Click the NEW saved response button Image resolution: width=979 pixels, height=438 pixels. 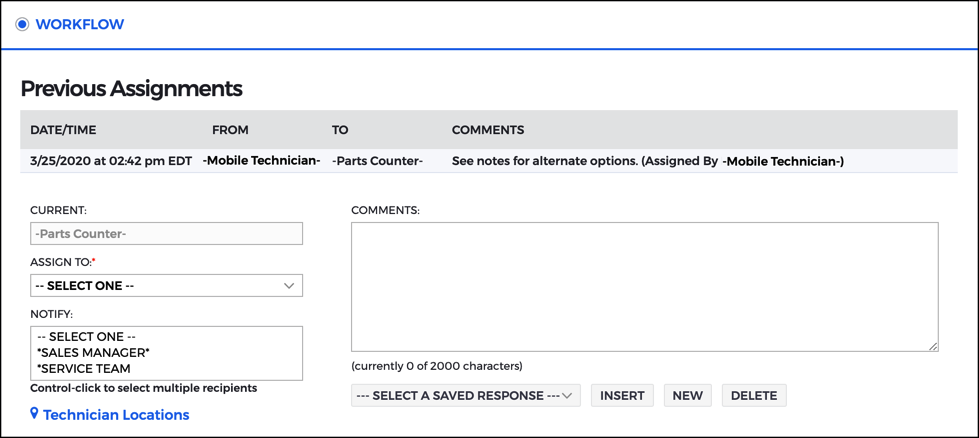coord(687,396)
